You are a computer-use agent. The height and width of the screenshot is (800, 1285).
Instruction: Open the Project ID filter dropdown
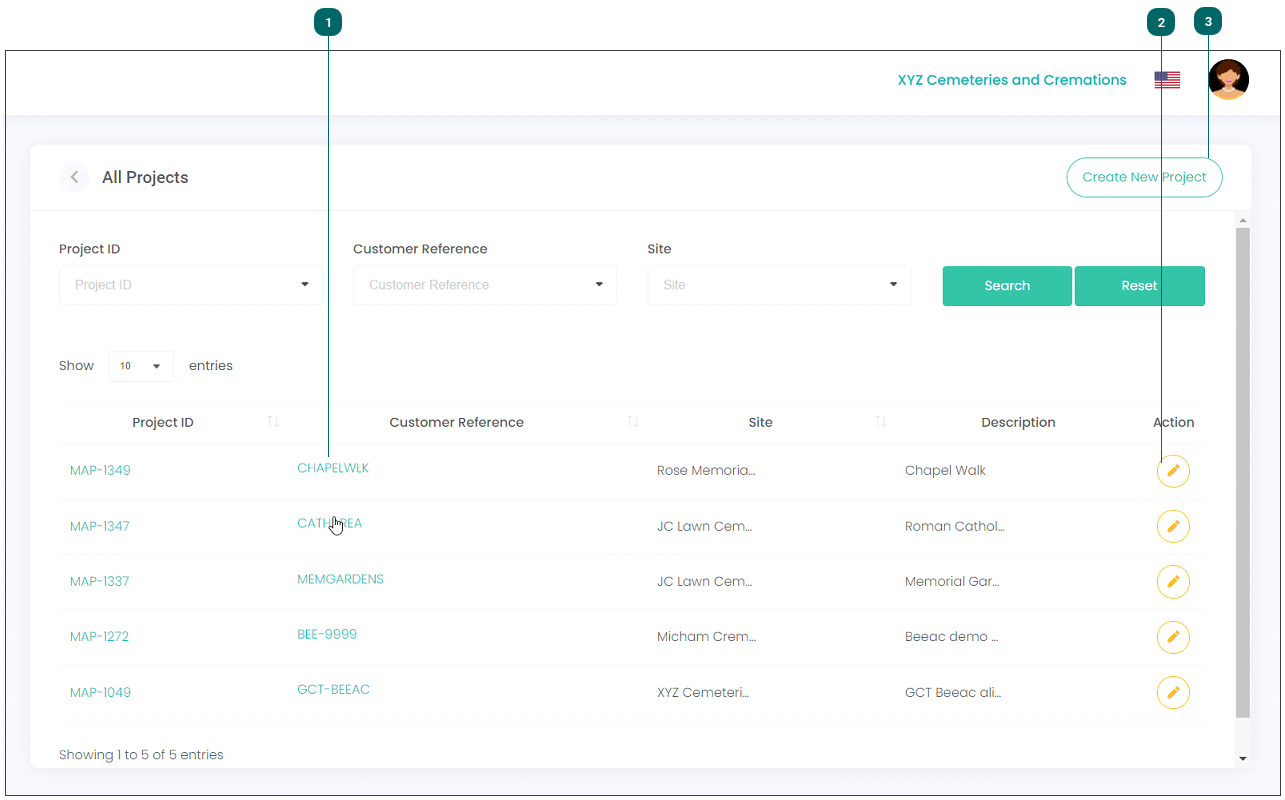(x=191, y=285)
